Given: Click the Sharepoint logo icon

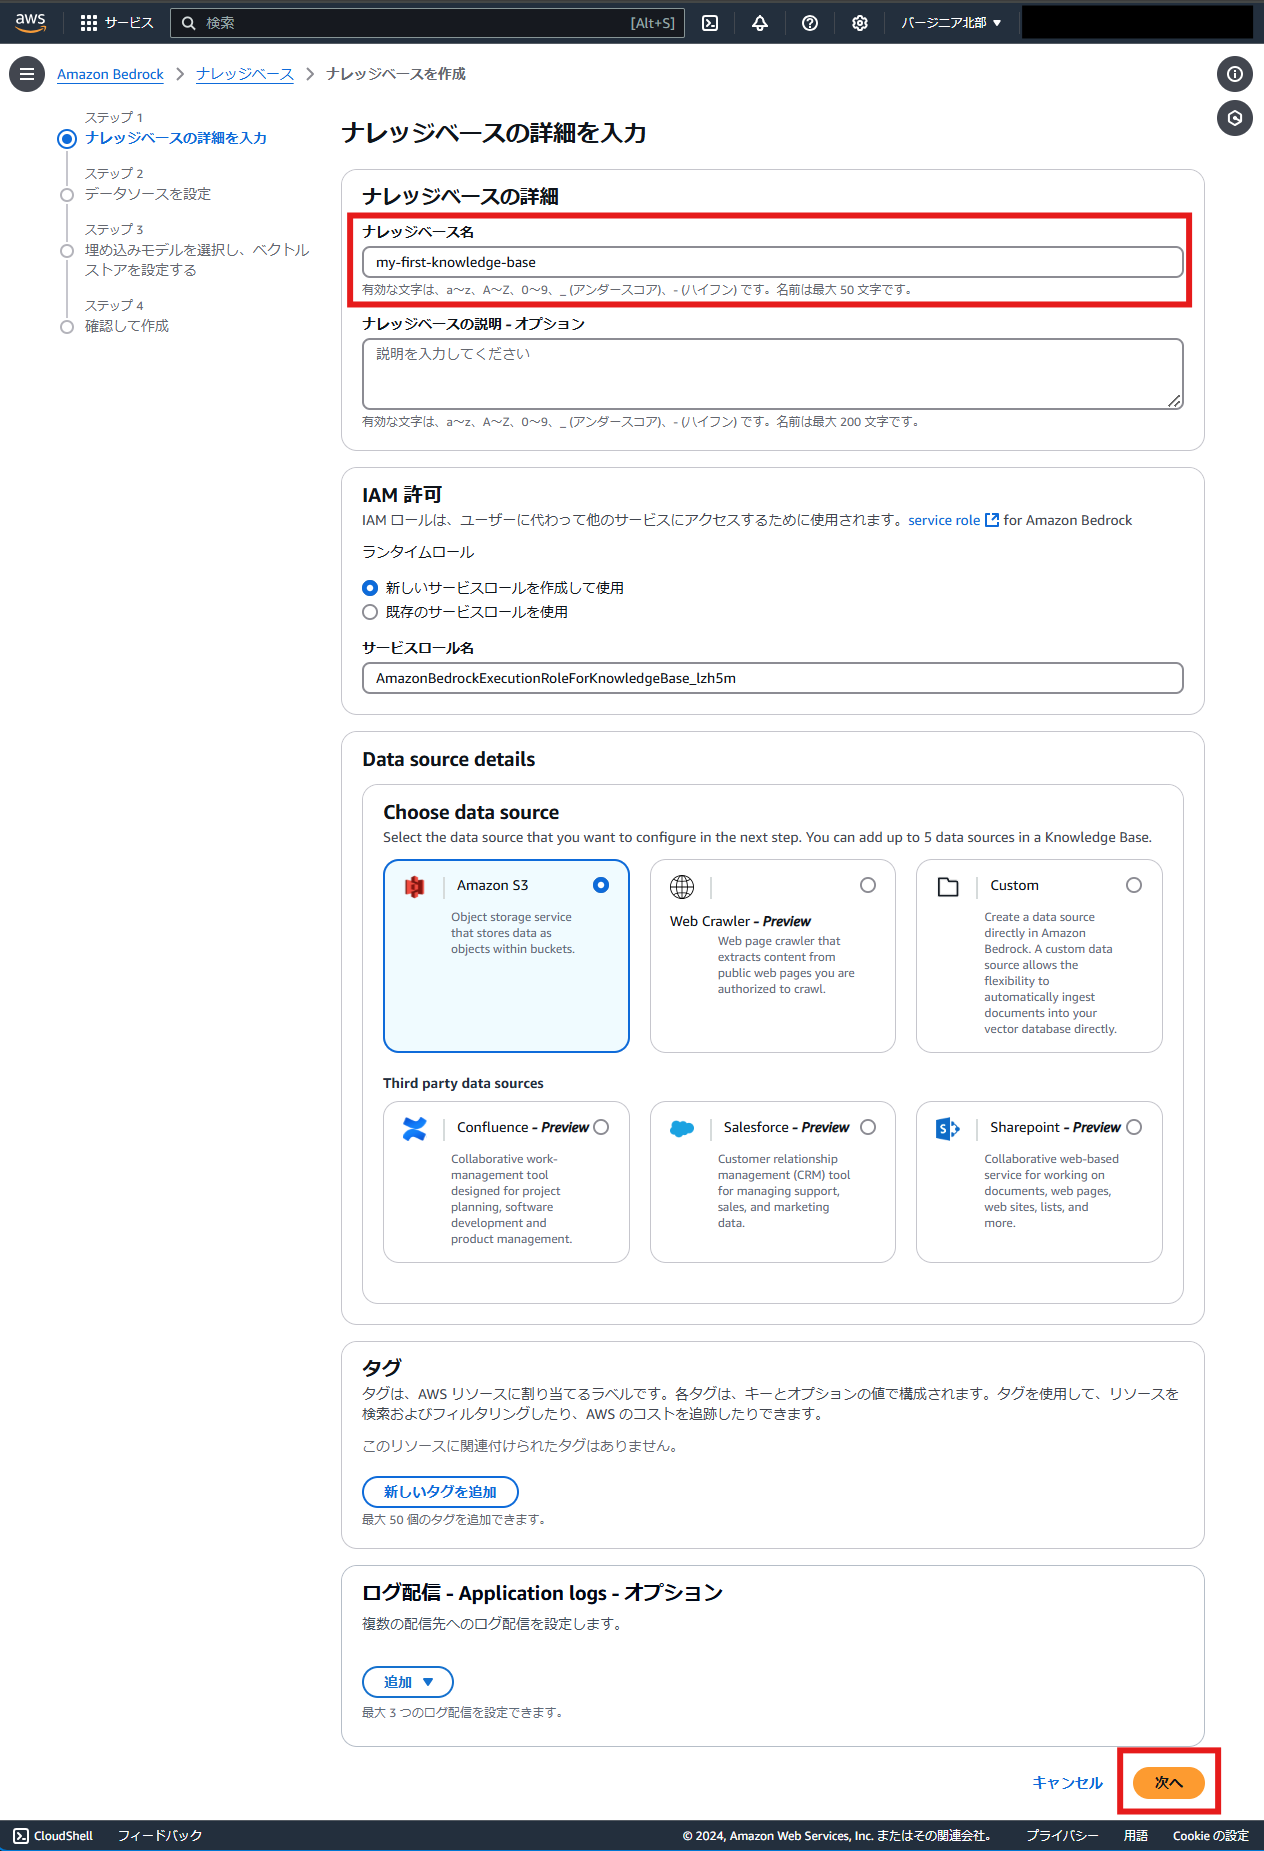Looking at the screenshot, I should [x=948, y=1129].
